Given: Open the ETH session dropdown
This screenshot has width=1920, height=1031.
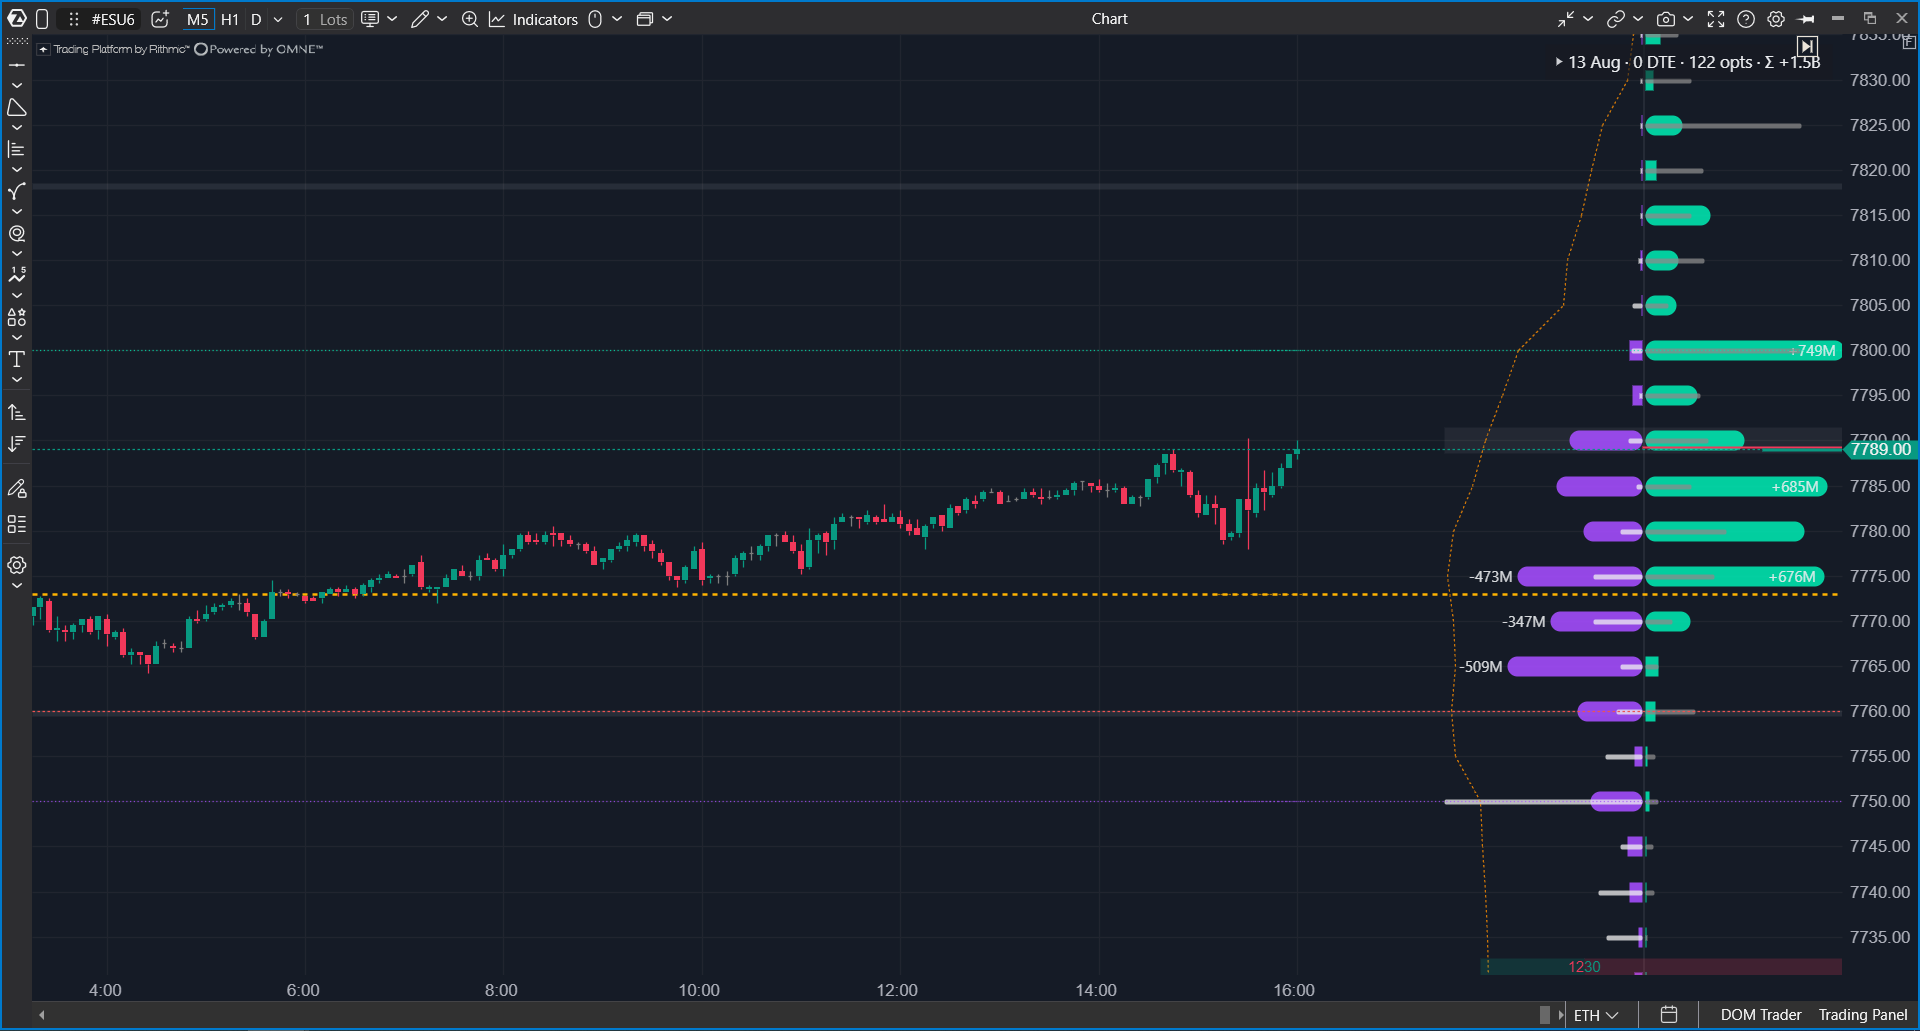Looking at the screenshot, I should pyautogui.click(x=1595, y=1015).
